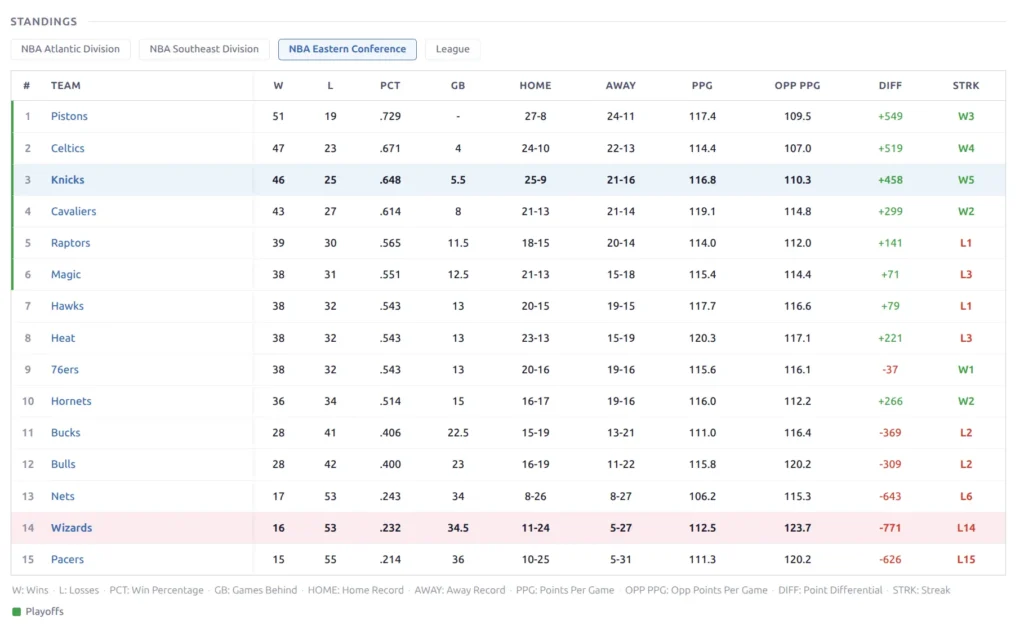Click the Pistons 27-8 home record
The height and width of the screenshot is (638, 1024).
(x=536, y=116)
